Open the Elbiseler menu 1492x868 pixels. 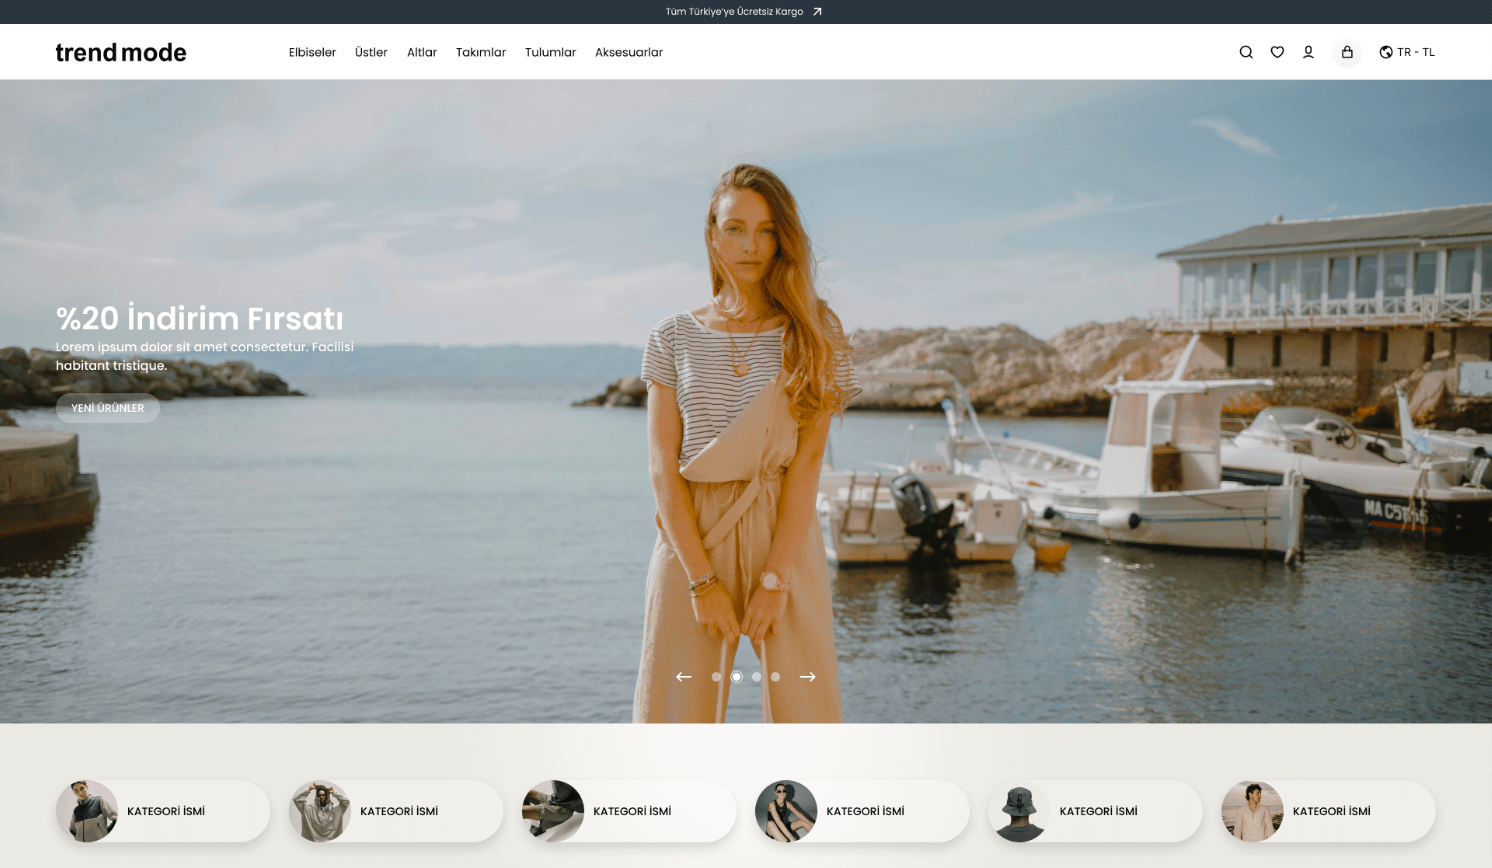click(x=312, y=52)
